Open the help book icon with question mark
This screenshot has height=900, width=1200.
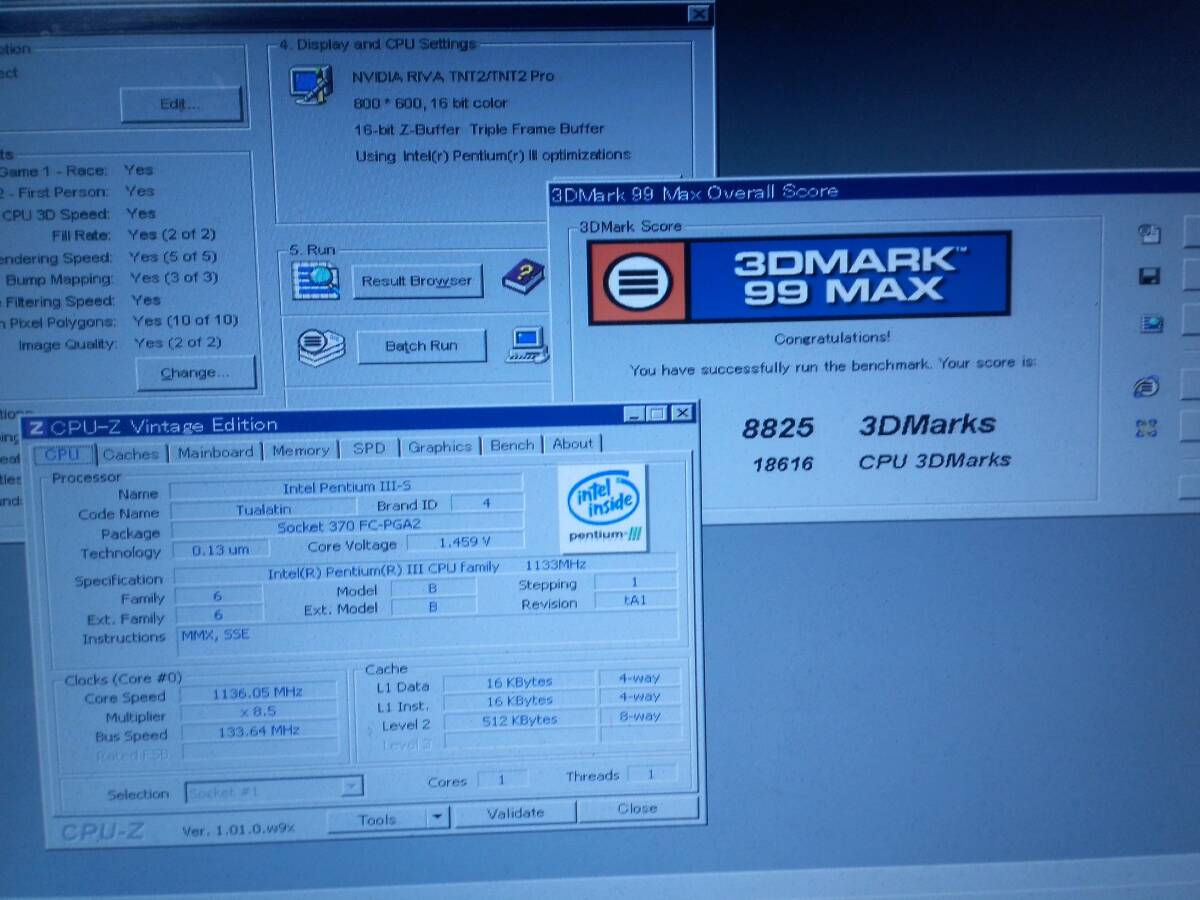click(x=523, y=277)
